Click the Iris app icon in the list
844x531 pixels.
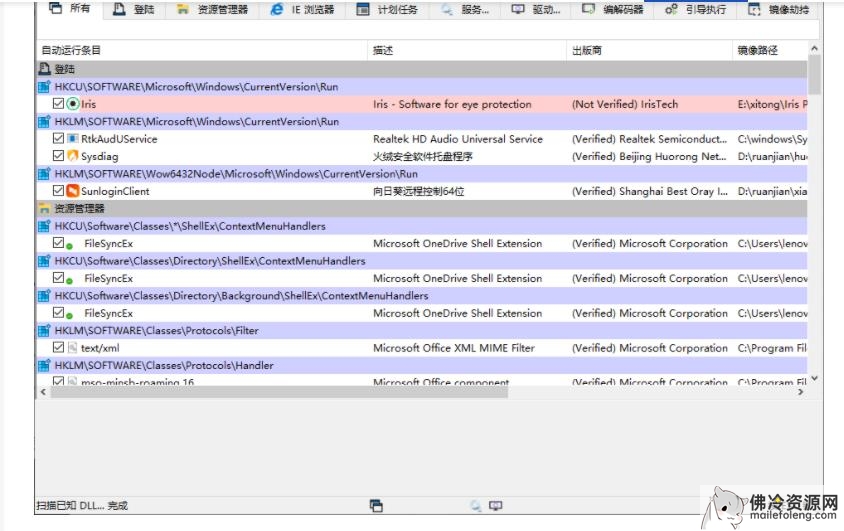[x=74, y=104]
